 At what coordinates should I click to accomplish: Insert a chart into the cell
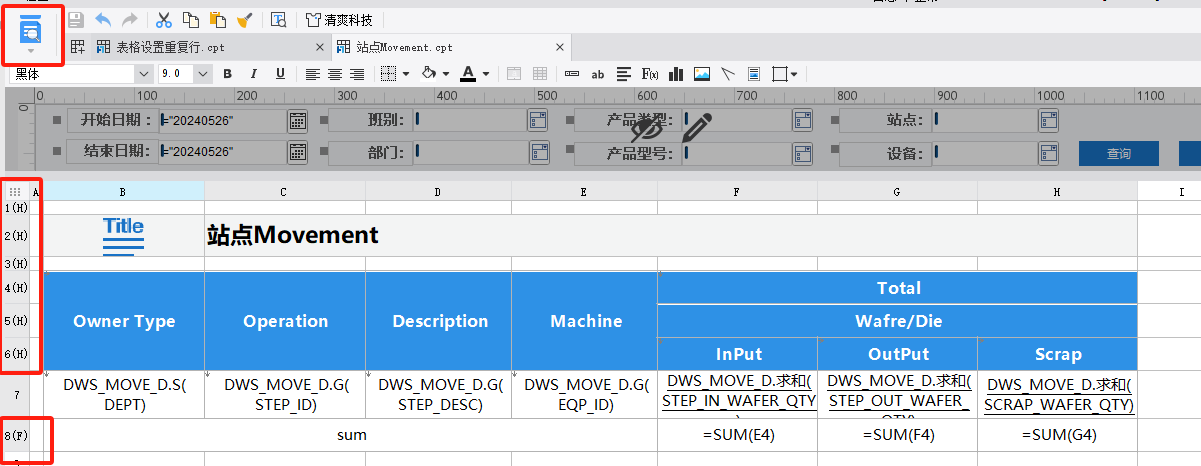point(676,73)
